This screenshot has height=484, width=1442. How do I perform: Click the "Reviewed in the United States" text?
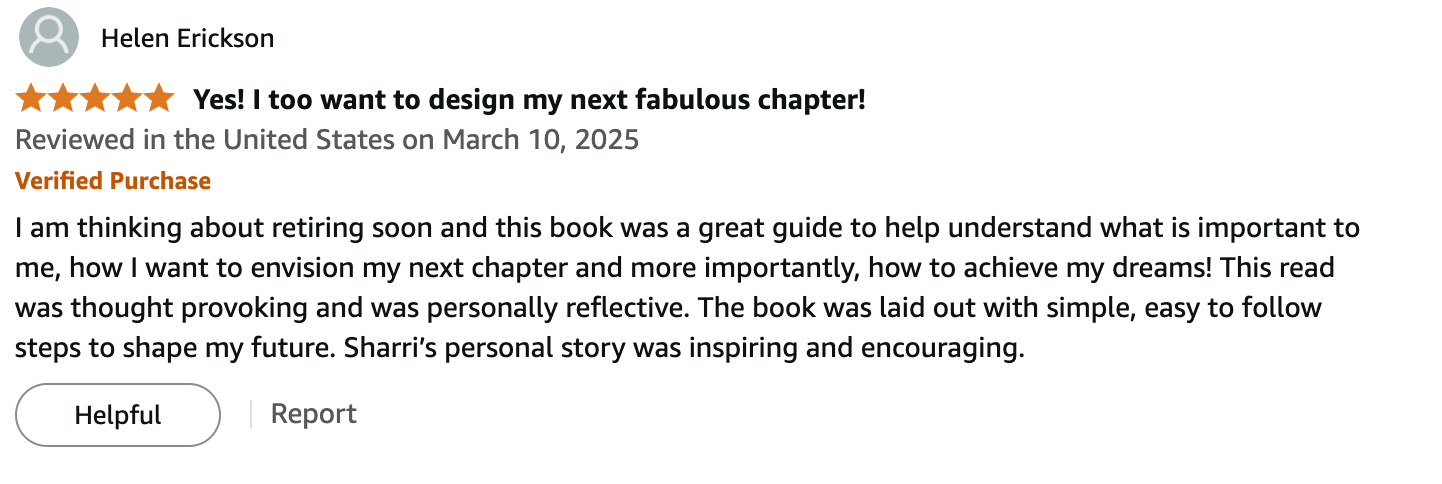click(205, 140)
